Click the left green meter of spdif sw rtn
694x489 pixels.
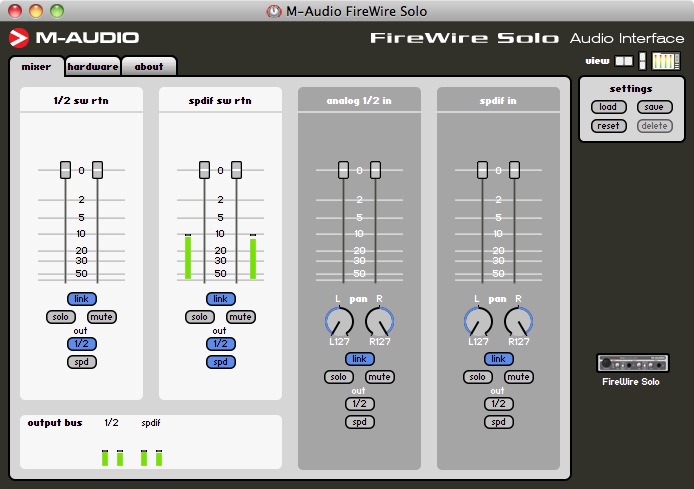pos(188,257)
